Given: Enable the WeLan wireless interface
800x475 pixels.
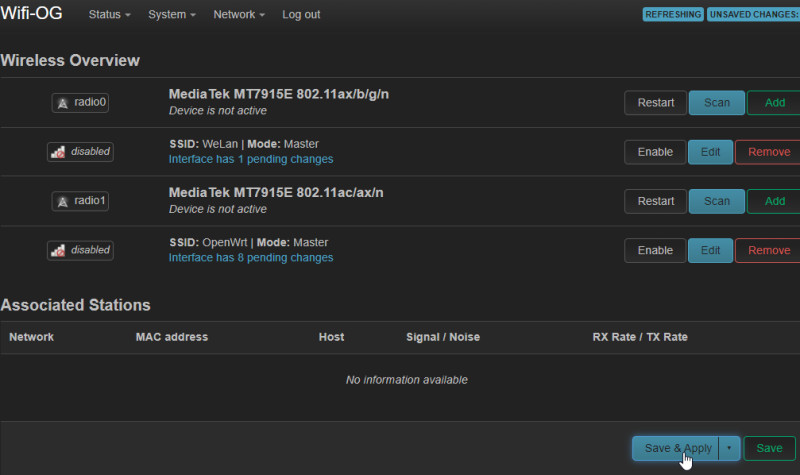Looking at the screenshot, I should [655, 152].
